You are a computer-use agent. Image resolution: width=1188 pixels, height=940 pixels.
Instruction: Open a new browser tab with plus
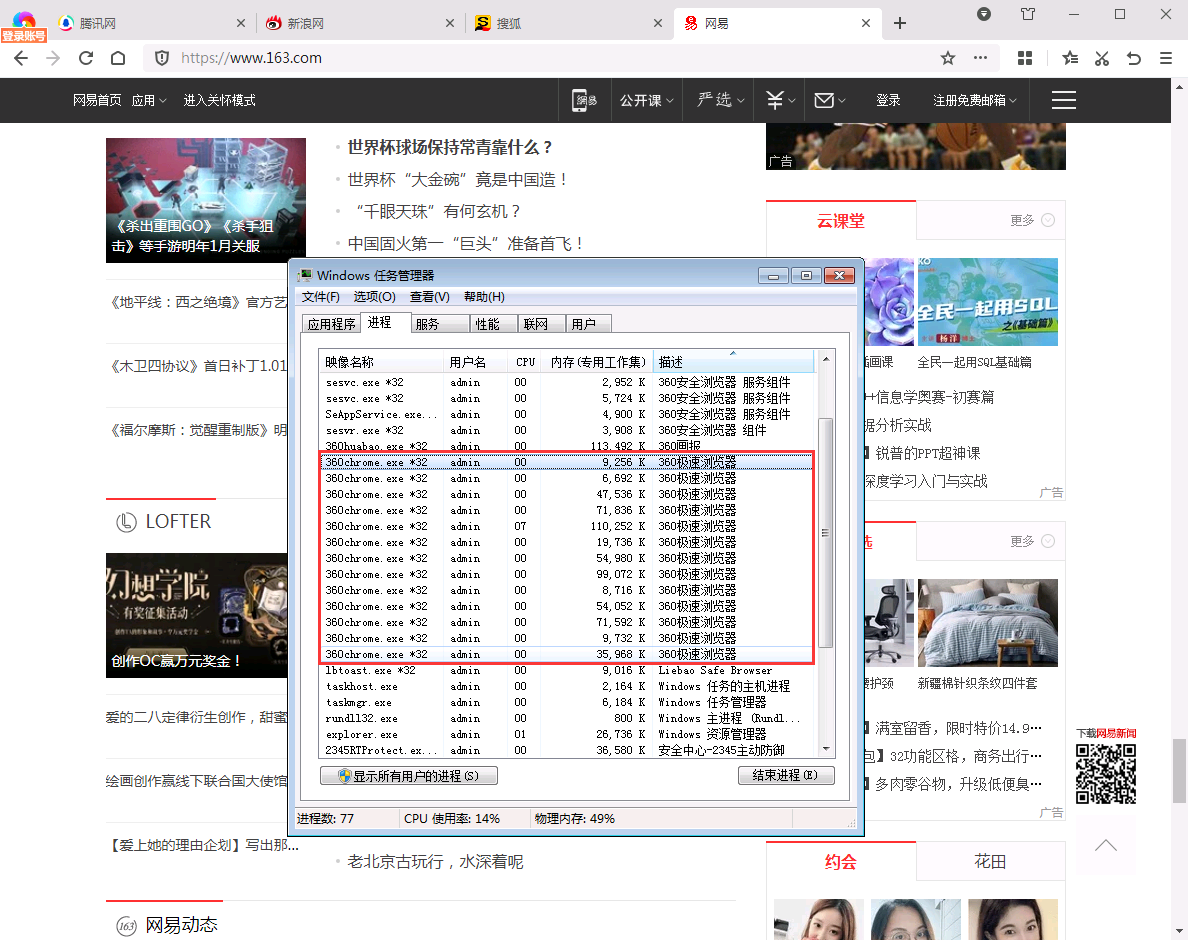click(x=899, y=23)
